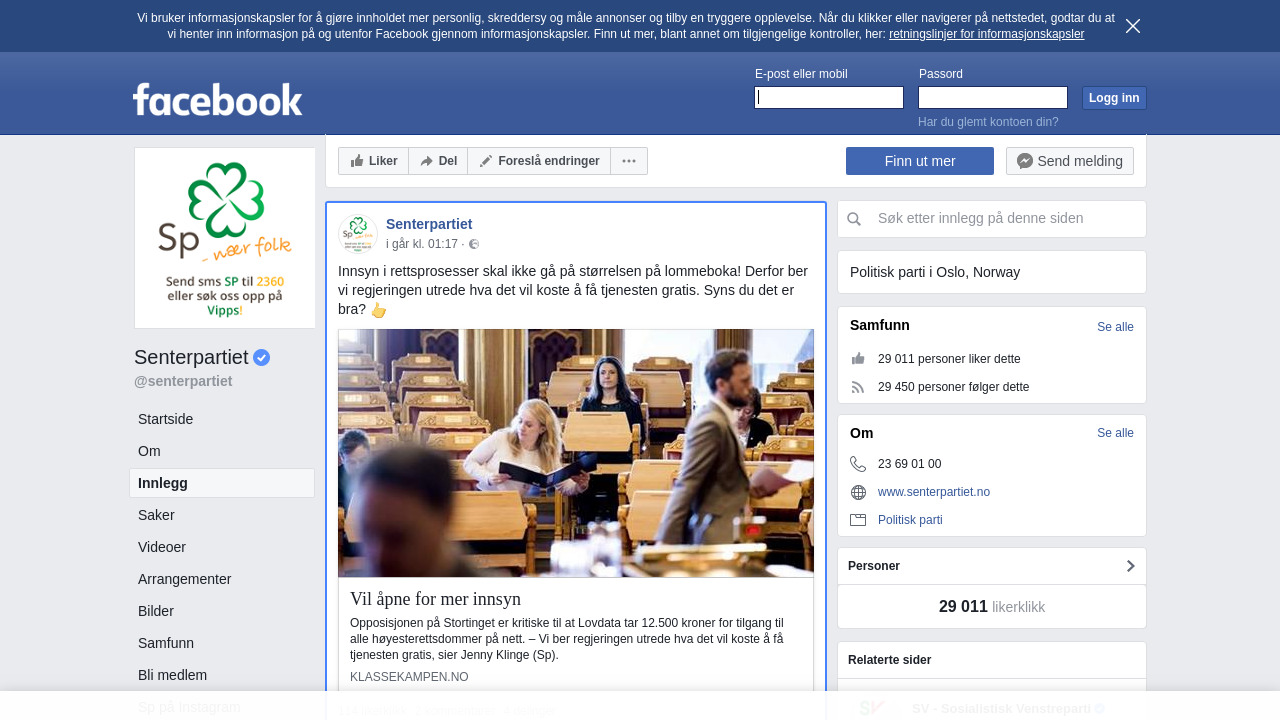The width and height of the screenshot is (1280, 720).
Task: Click the Logg inn button
Action: (x=1114, y=98)
